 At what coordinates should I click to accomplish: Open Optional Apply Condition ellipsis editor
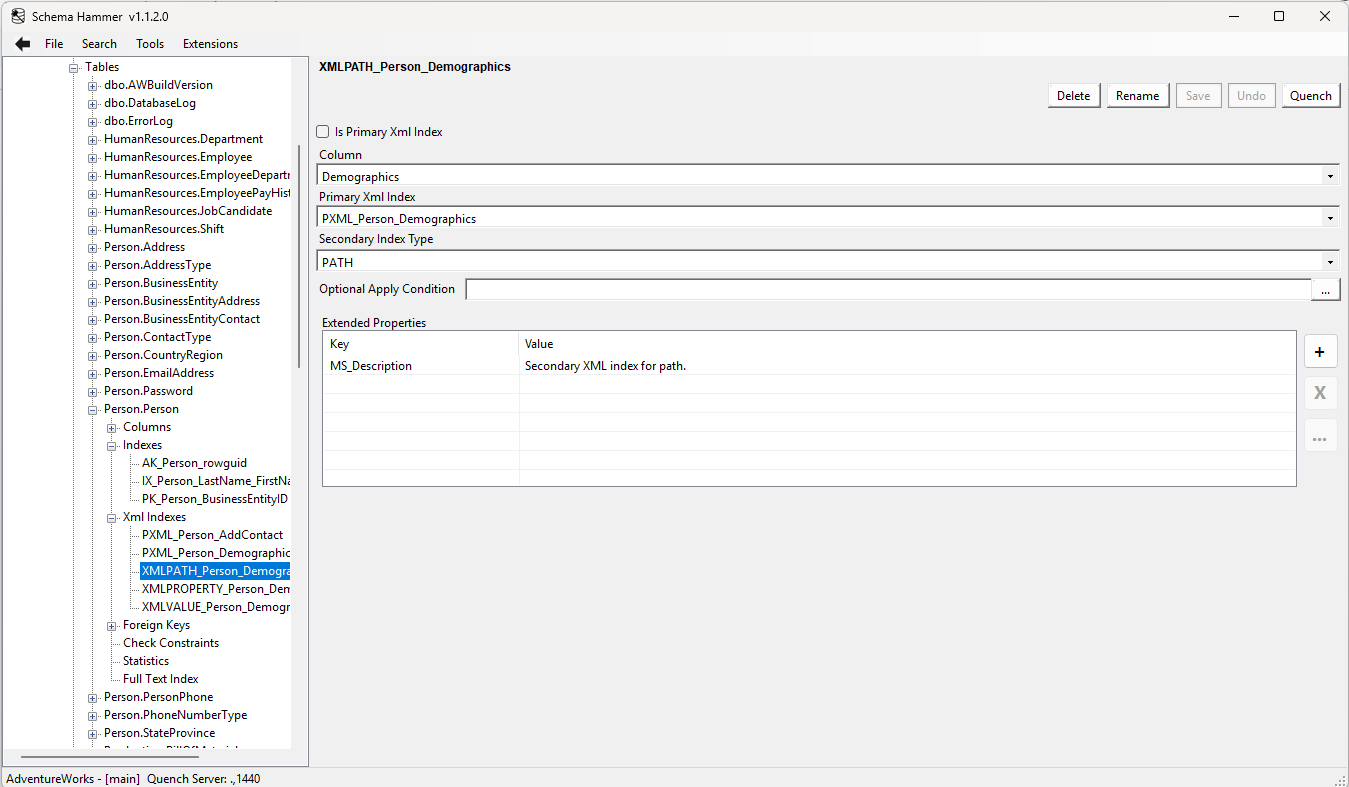point(1326,289)
